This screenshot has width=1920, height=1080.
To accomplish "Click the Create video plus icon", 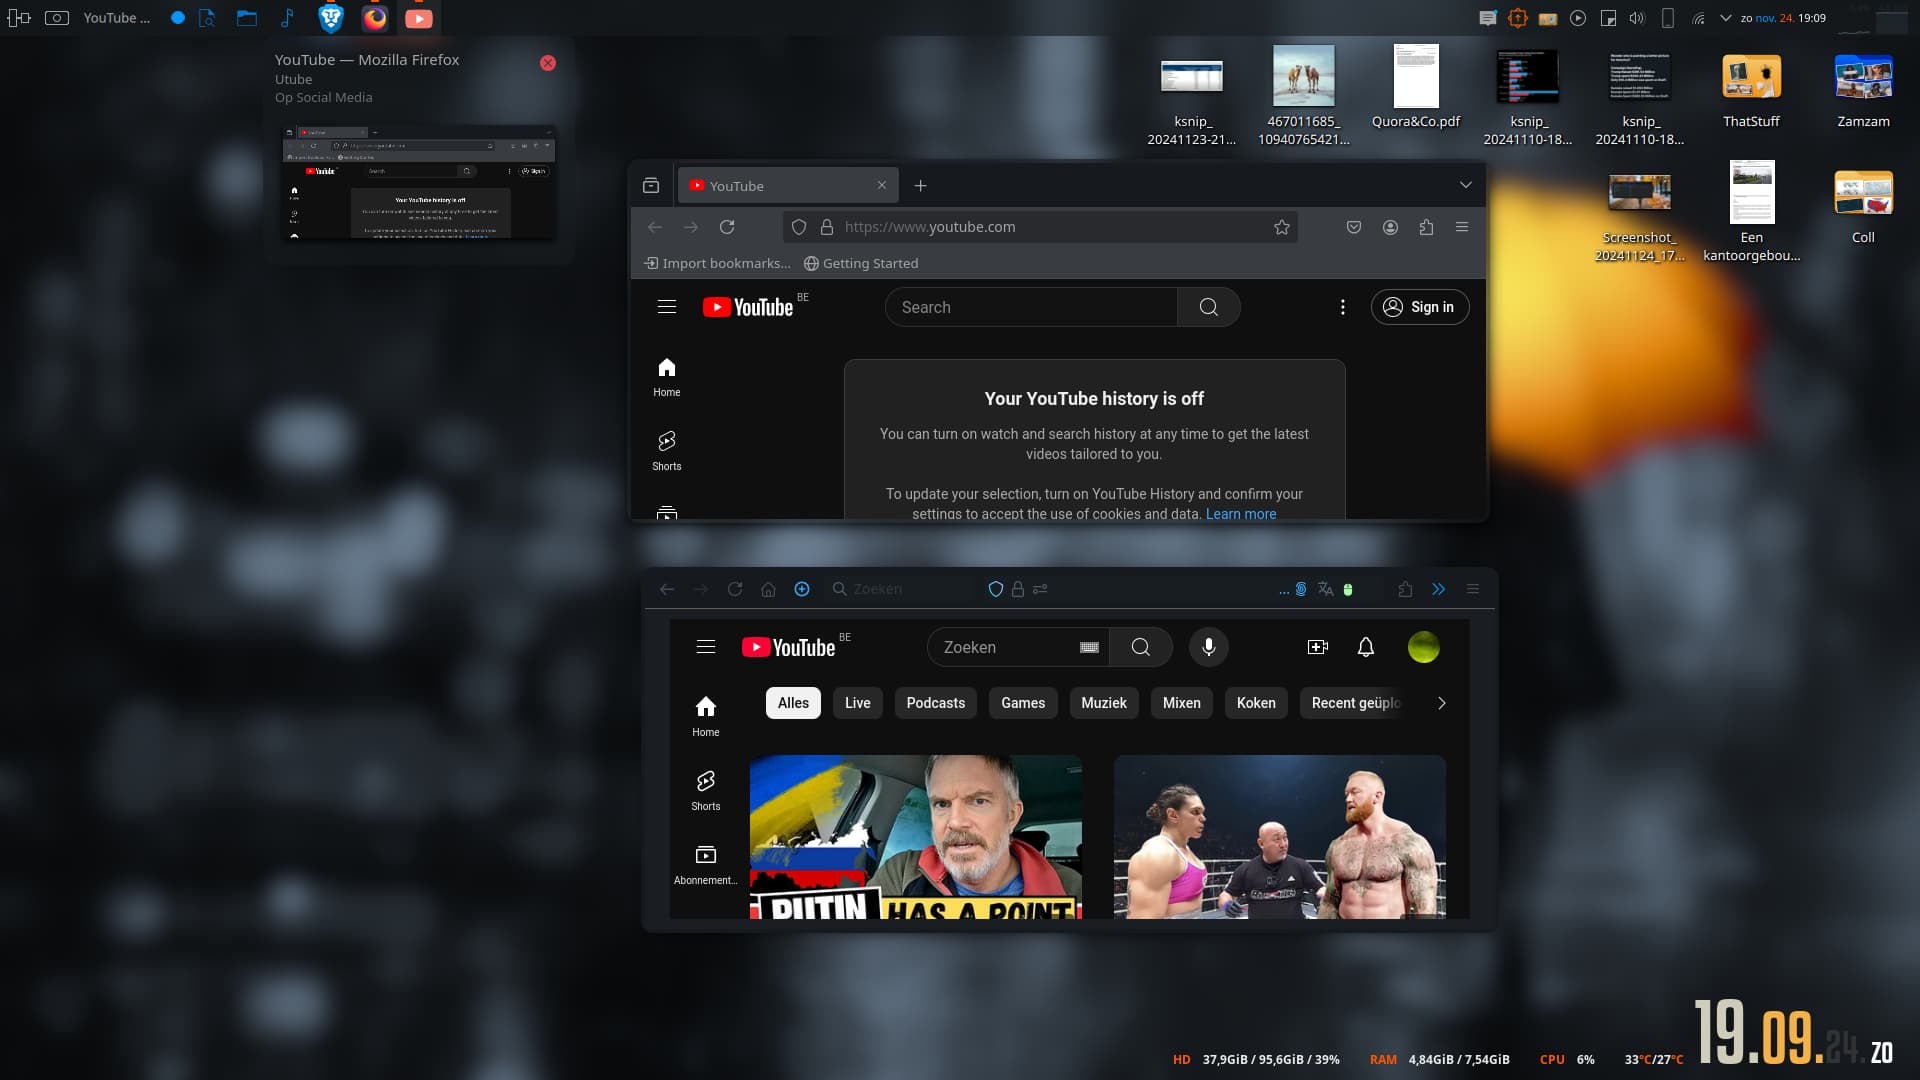I will point(1318,647).
